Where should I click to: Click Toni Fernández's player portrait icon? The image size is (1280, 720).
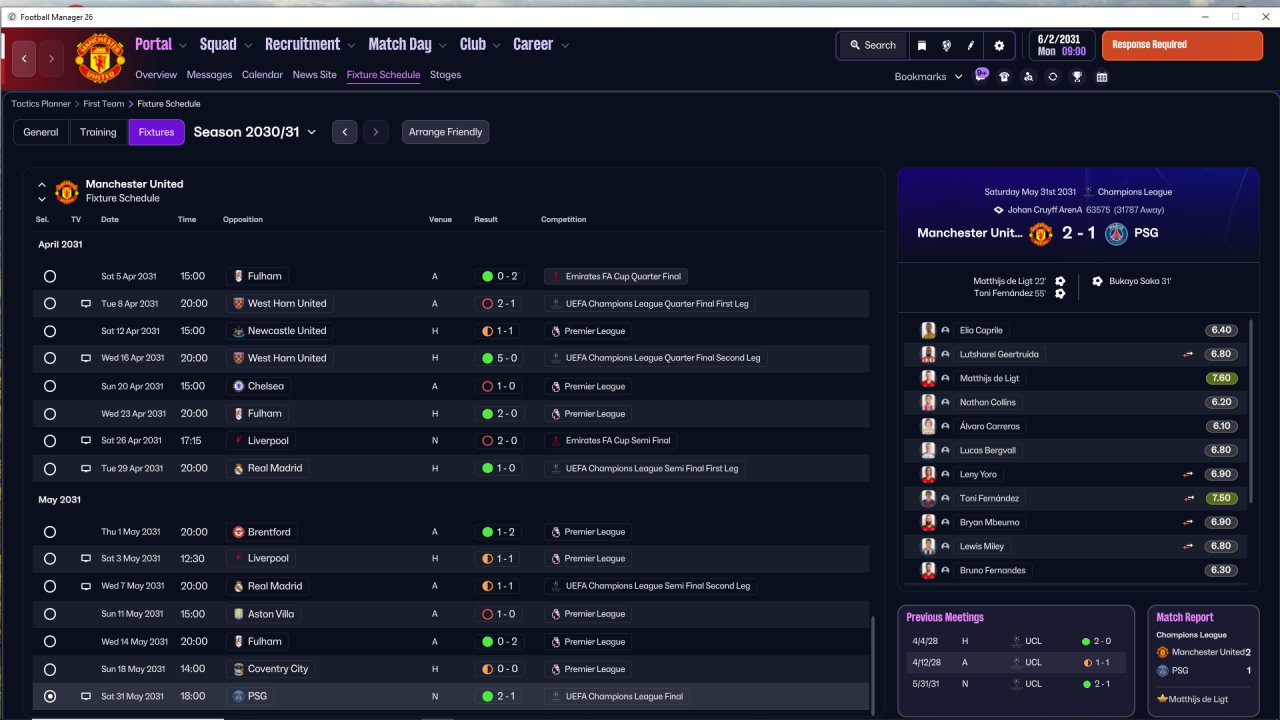click(x=928, y=498)
